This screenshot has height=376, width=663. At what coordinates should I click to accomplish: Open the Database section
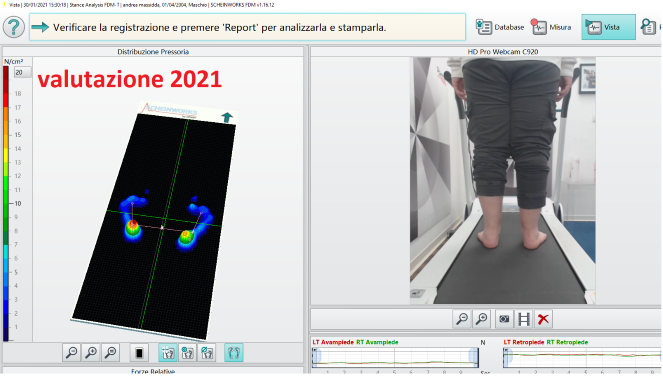499,27
